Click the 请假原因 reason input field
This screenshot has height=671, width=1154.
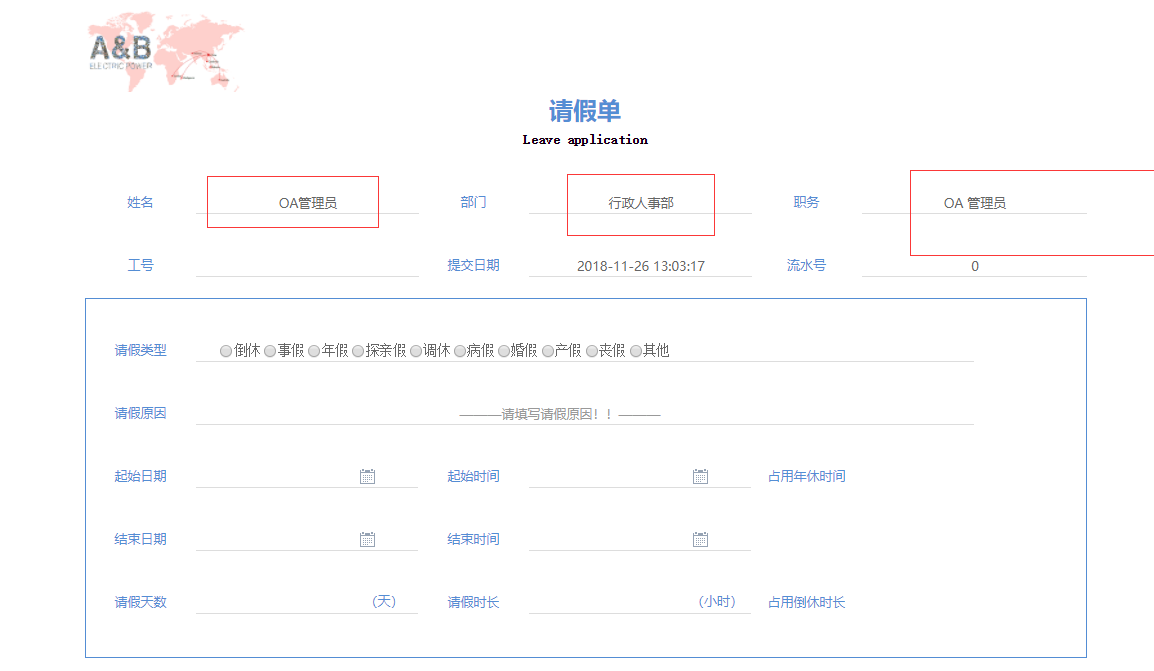point(584,414)
